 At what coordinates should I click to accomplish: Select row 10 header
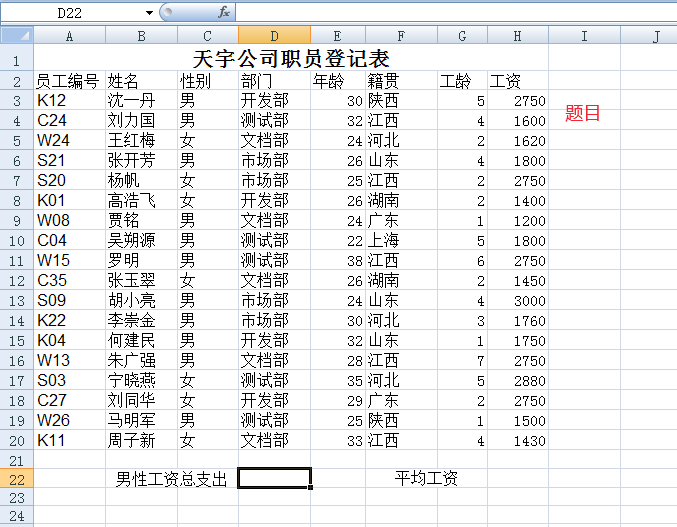pyautogui.click(x=17, y=240)
